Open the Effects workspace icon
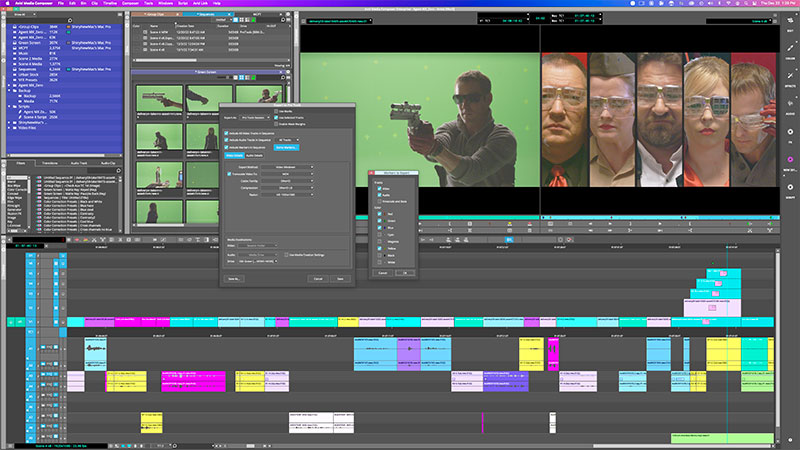Image resolution: width=800 pixels, height=450 pixels. tap(790, 76)
